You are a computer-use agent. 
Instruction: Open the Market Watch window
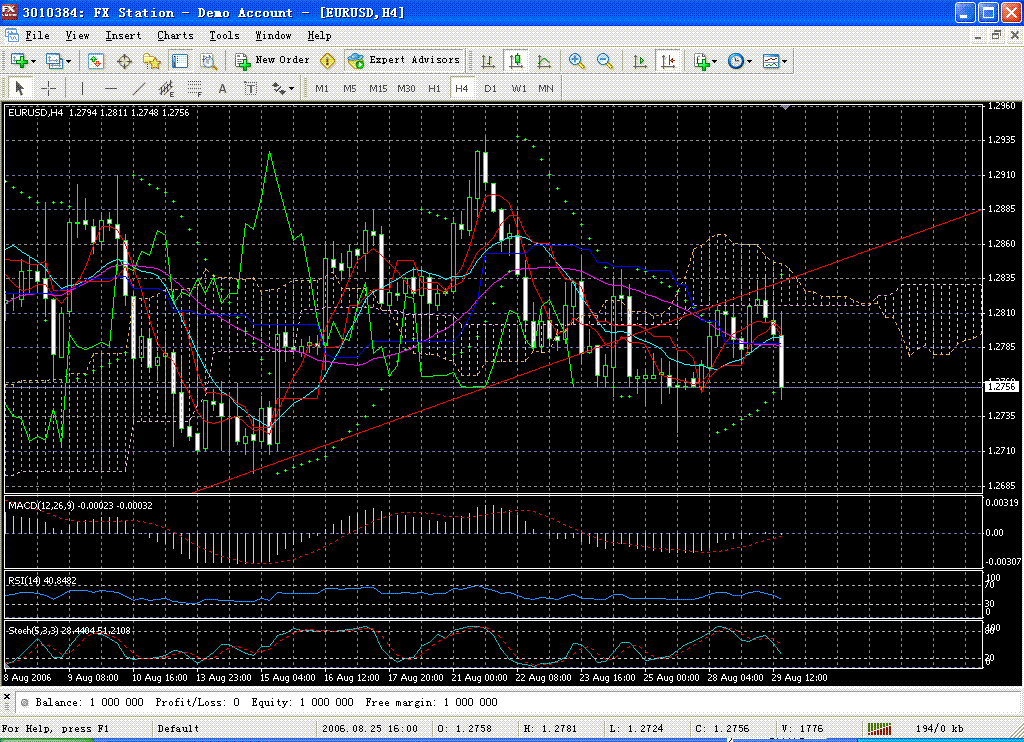coord(96,61)
